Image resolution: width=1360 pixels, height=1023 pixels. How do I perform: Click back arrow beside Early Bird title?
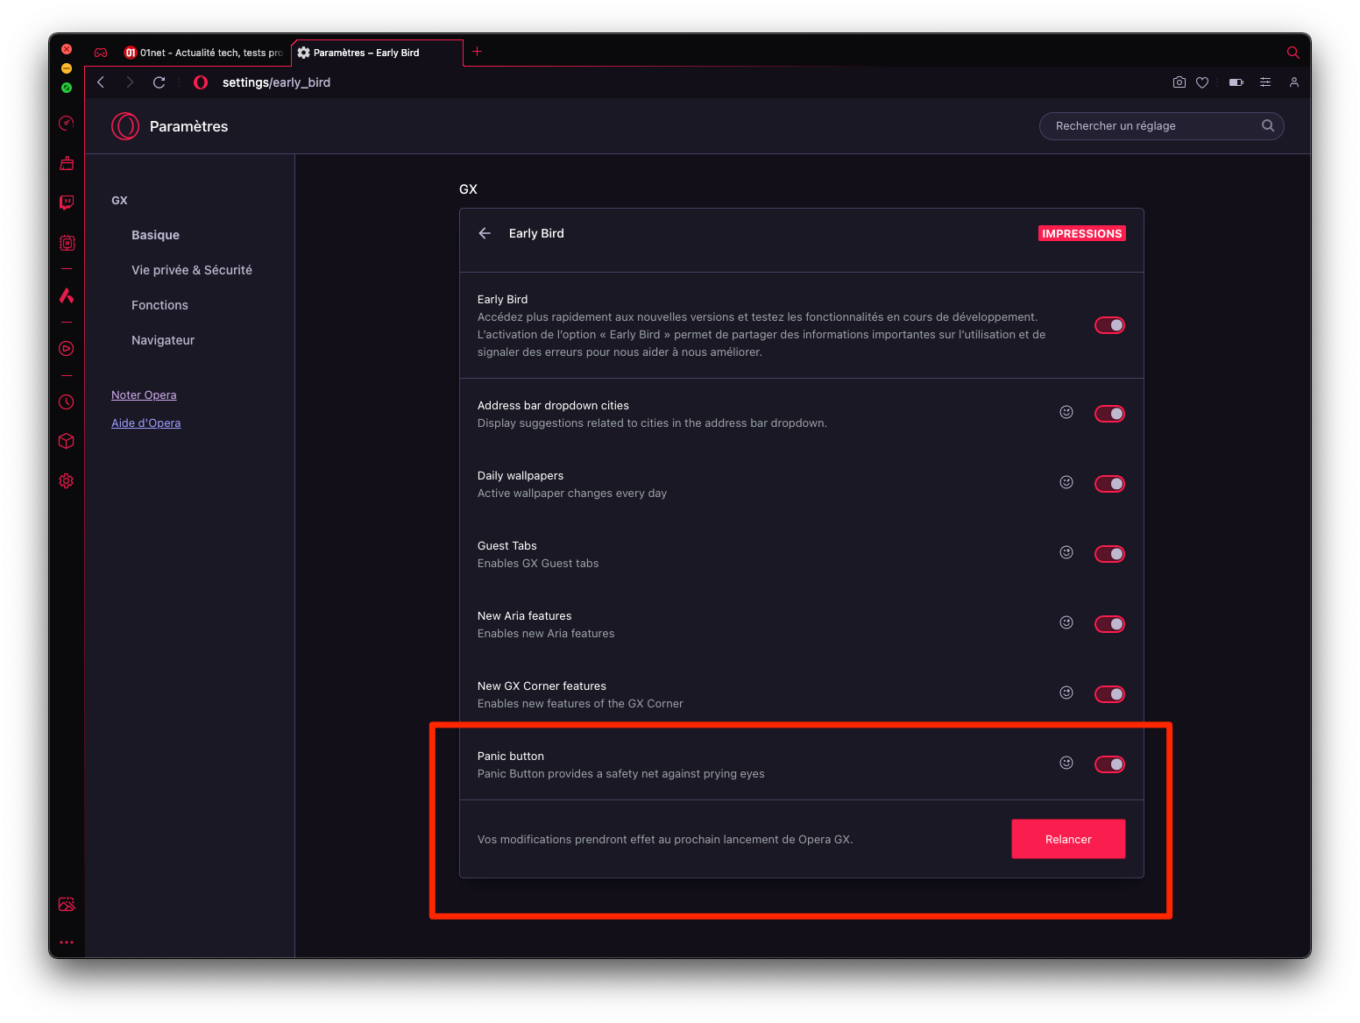pyautogui.click(x=485, y=233)
